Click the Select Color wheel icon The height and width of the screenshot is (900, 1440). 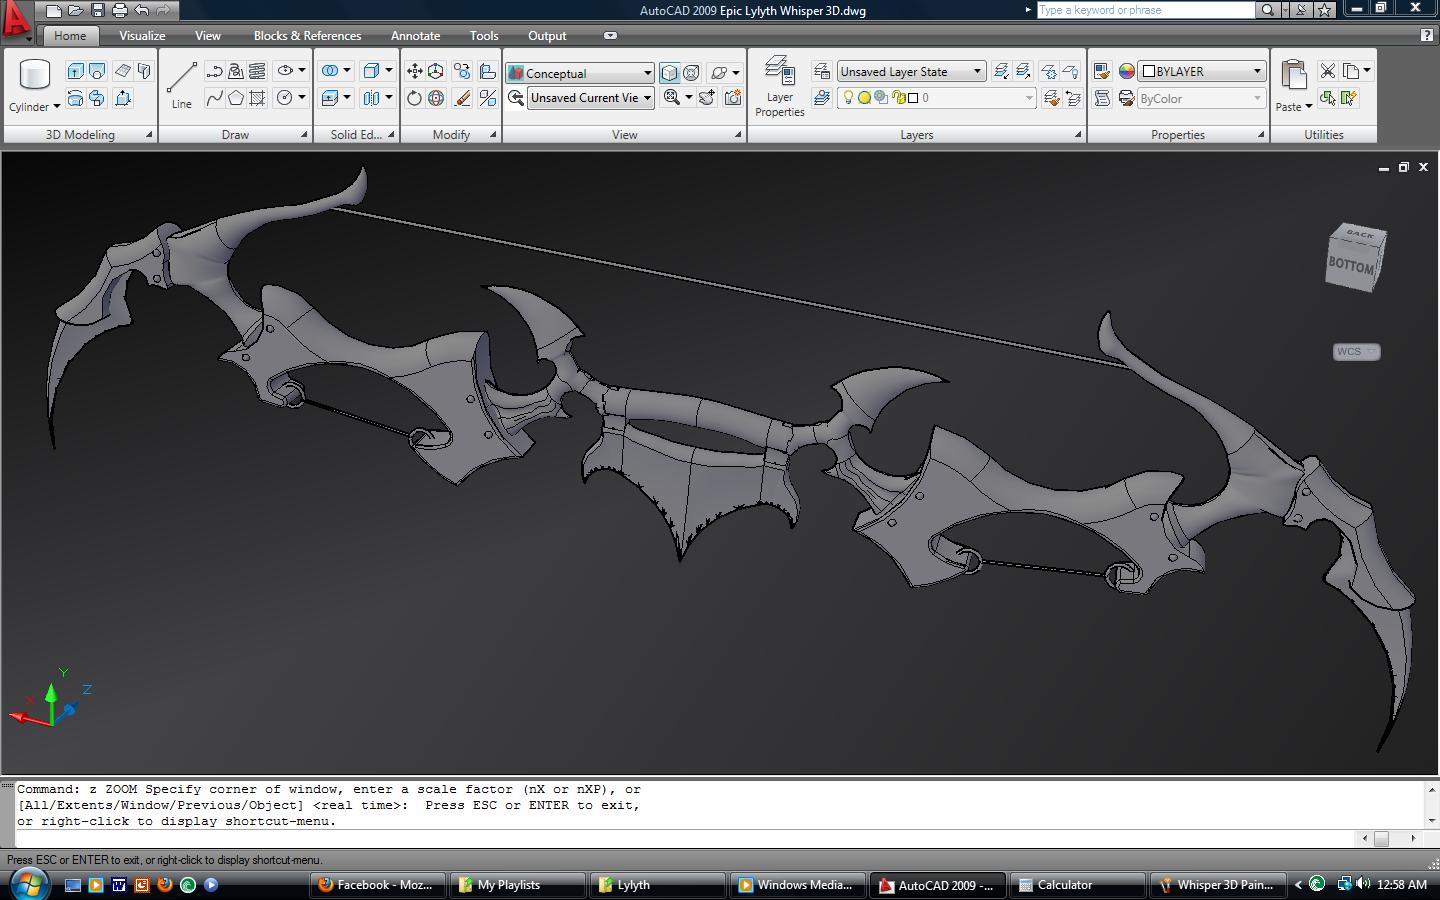coord(1127,71)
